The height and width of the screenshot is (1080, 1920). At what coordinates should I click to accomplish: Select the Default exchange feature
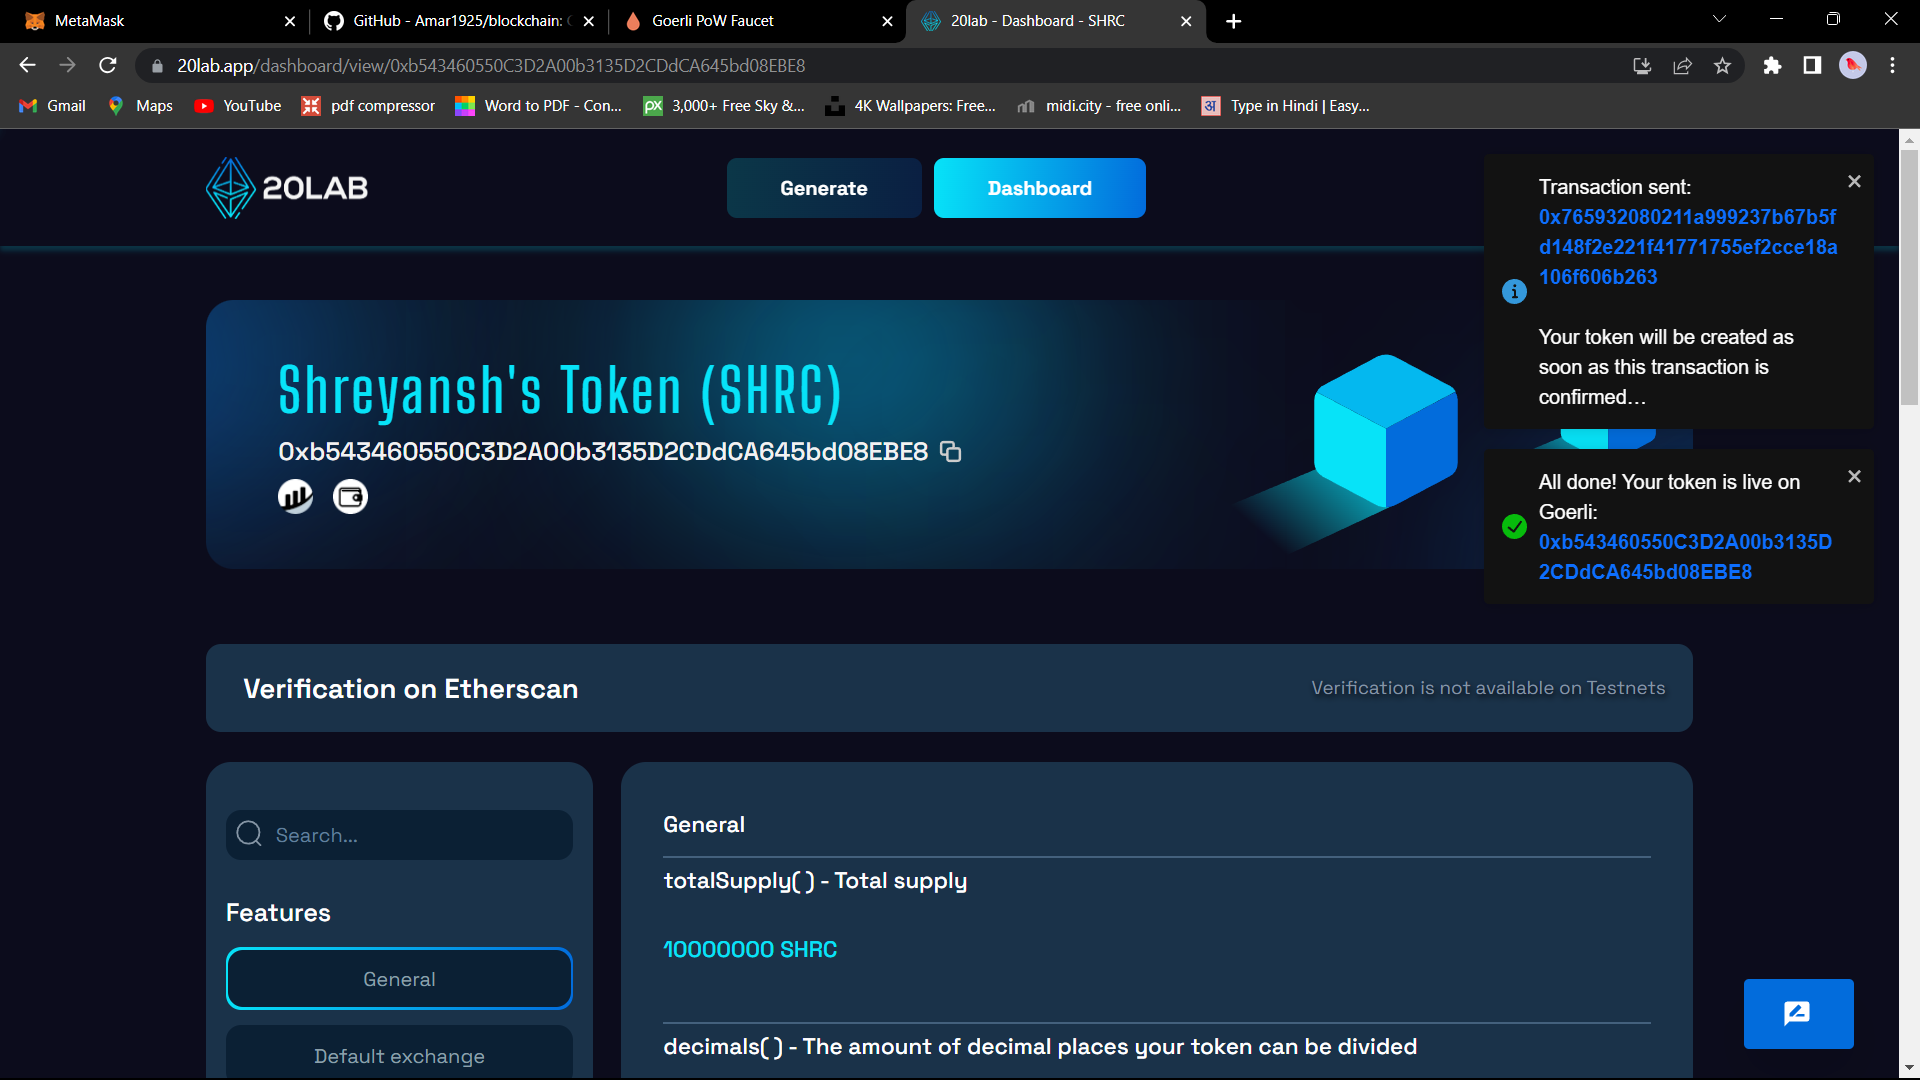tap(399, 1056)
